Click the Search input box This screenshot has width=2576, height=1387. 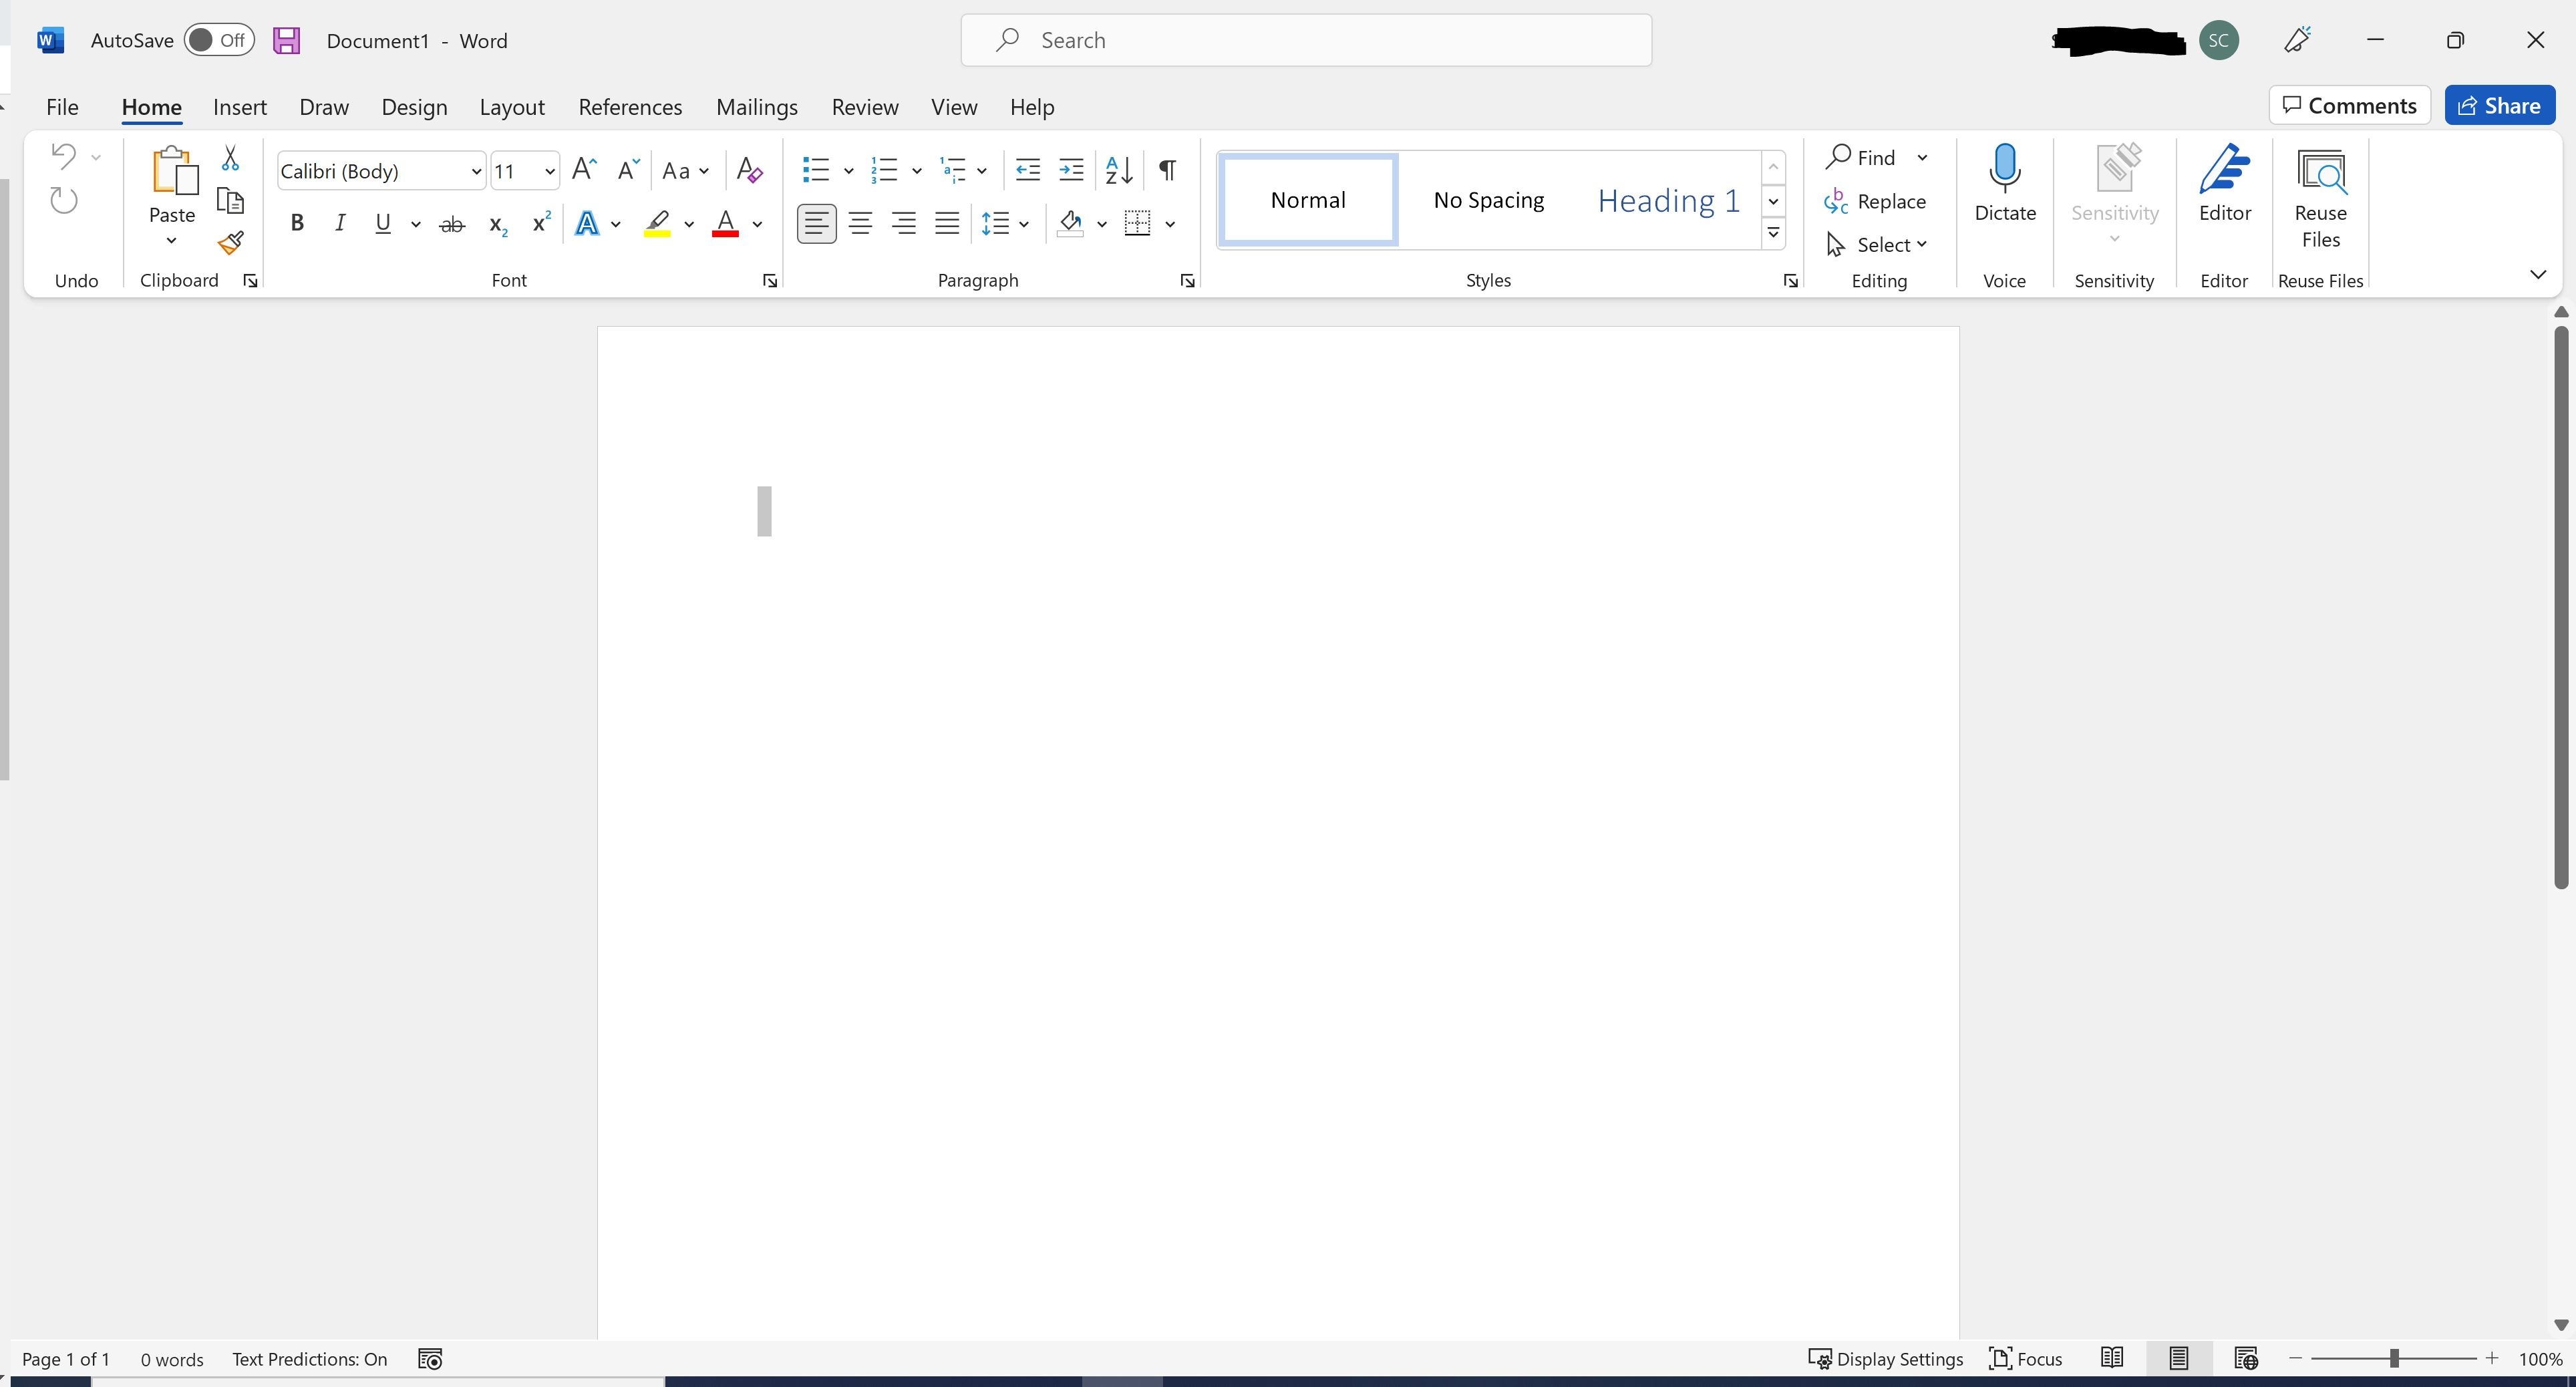click(1306, 40)
